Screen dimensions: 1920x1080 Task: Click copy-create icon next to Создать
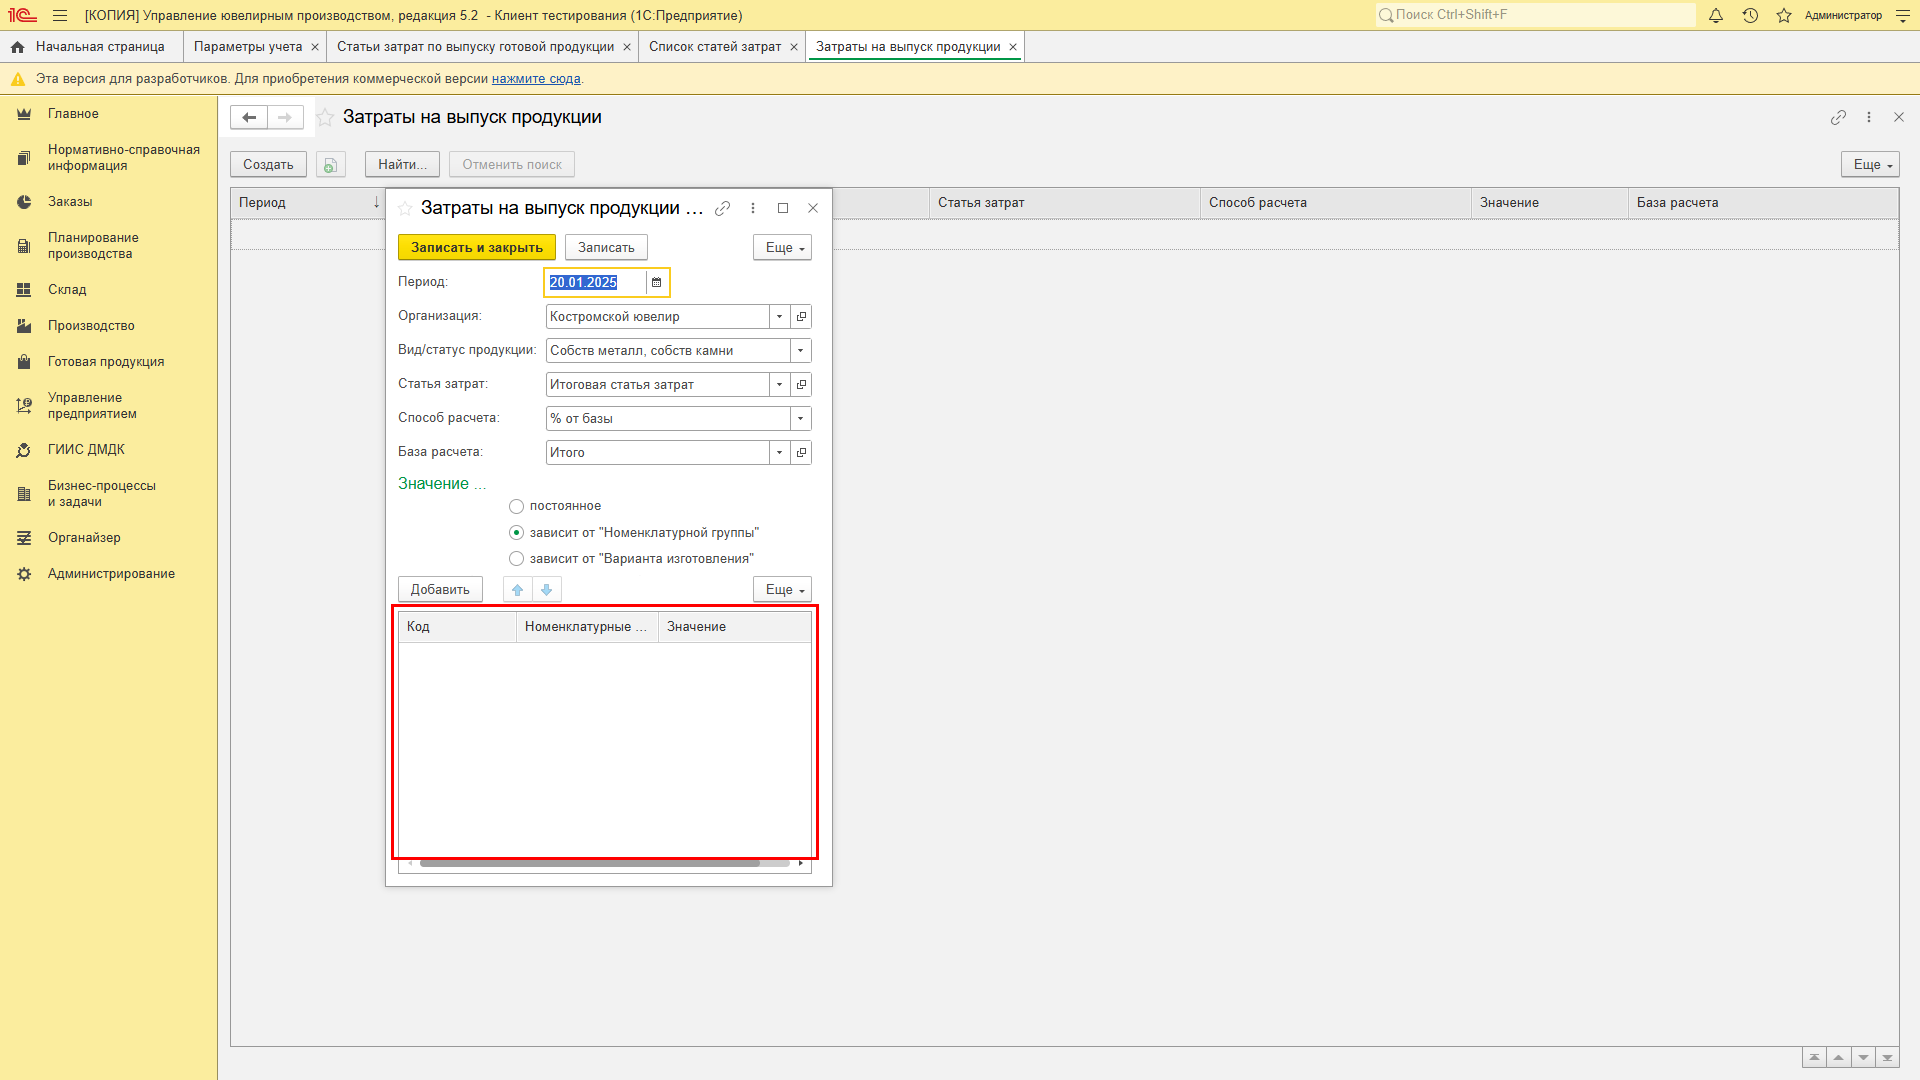coord(331,165)
